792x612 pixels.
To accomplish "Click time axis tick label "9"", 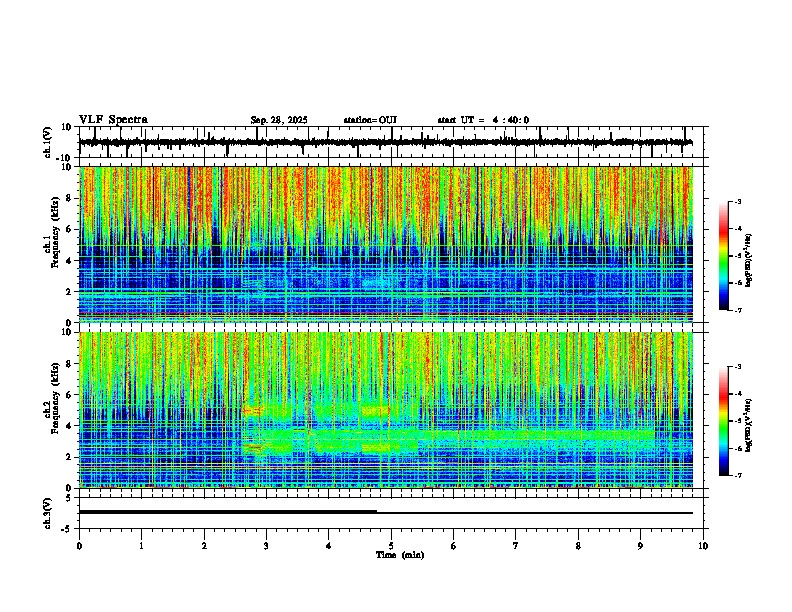I will pos(640,546).
